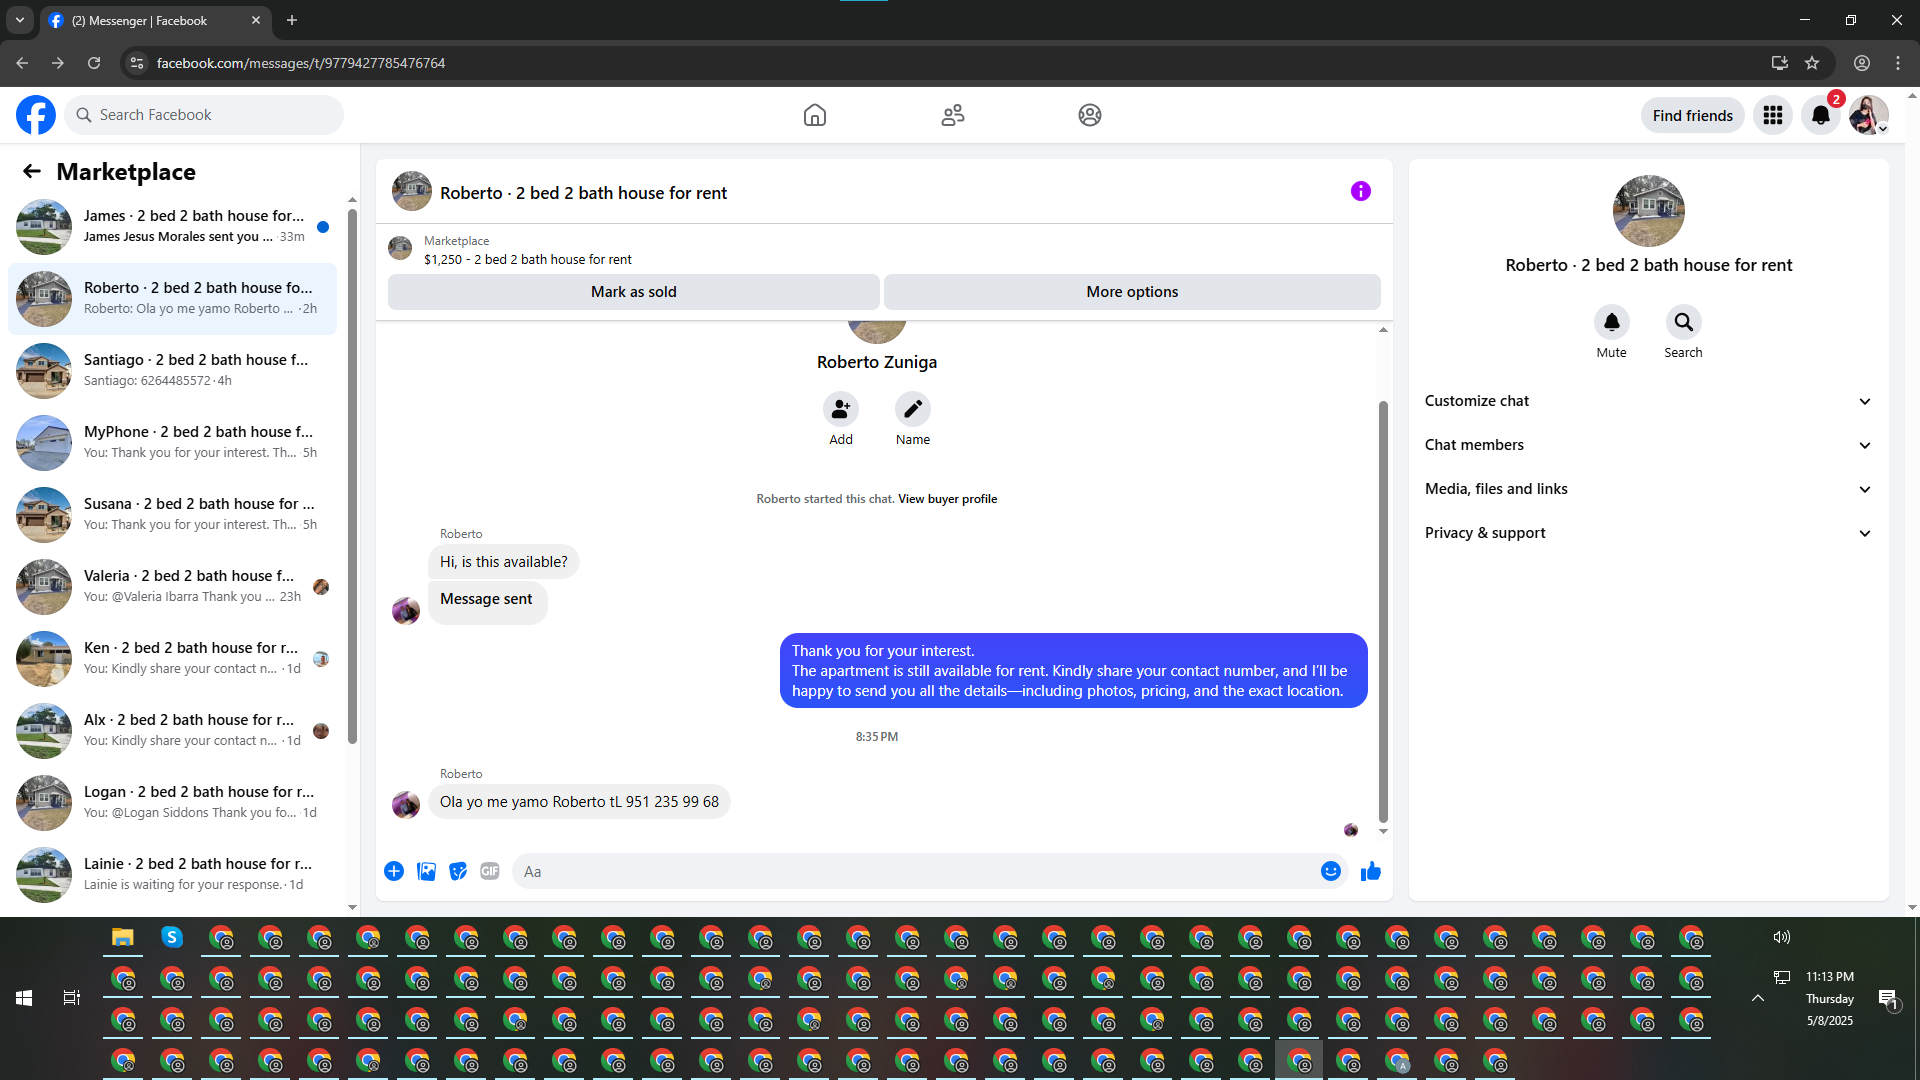Open the Groups icon in top navigation
Viewport: 1920px width, 1080px height.
(x=1090, y=115)
